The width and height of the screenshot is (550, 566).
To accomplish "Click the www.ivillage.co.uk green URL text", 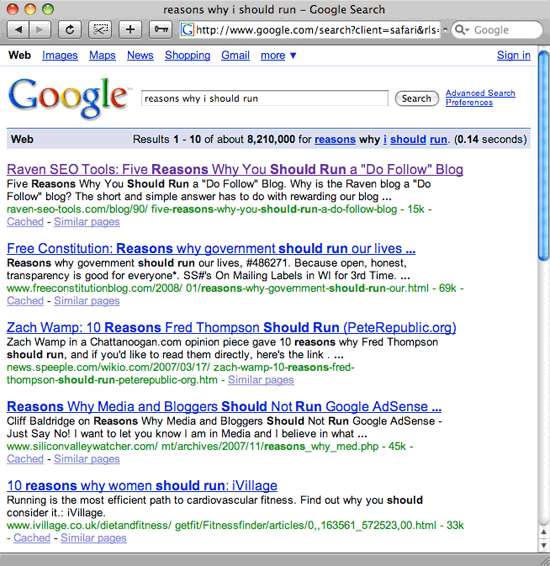I will coord(222,525).
